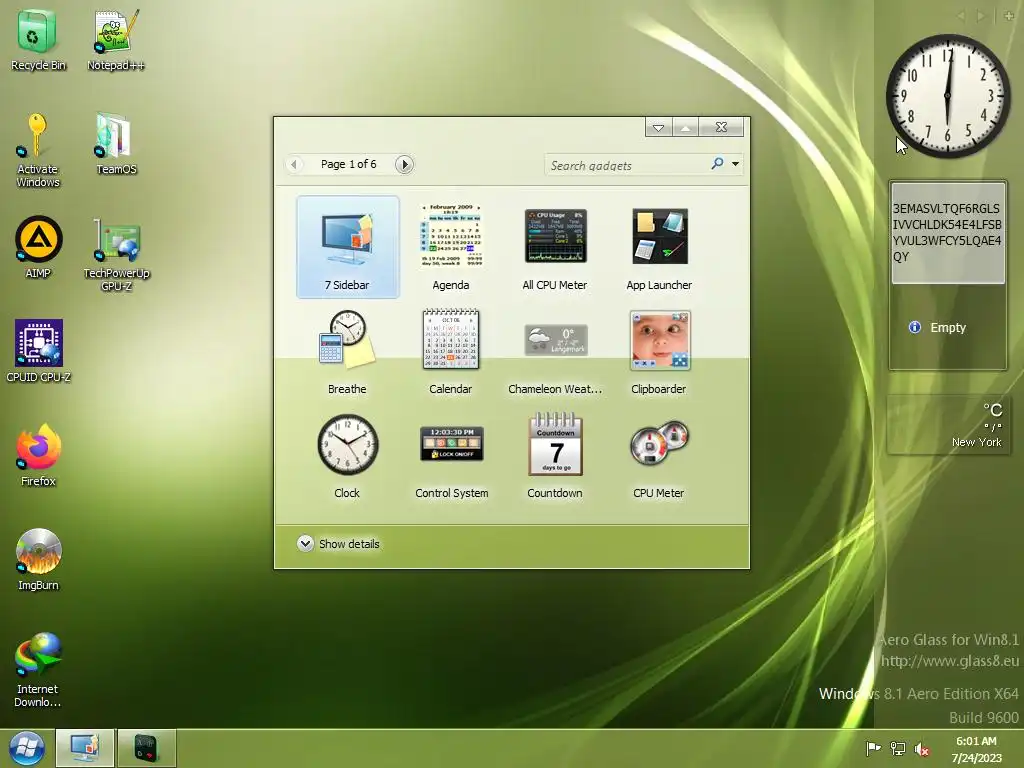Open network tray icon

point(898,748)
